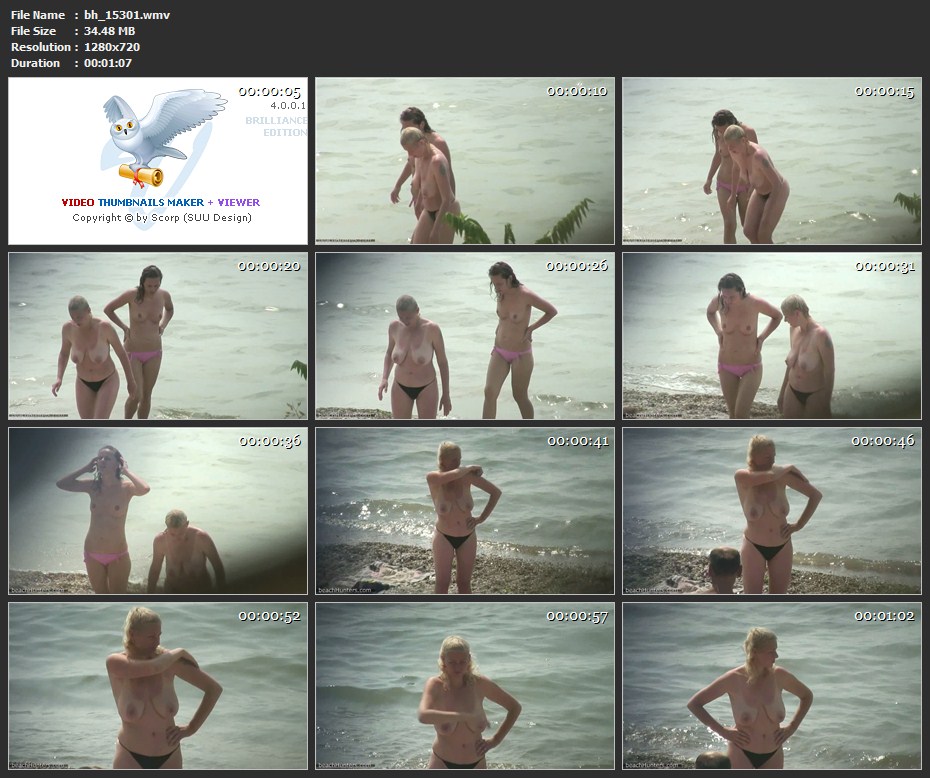Pick the thumbnail labeled 00:00:52
930x778 pixels.
click(158, 686)
